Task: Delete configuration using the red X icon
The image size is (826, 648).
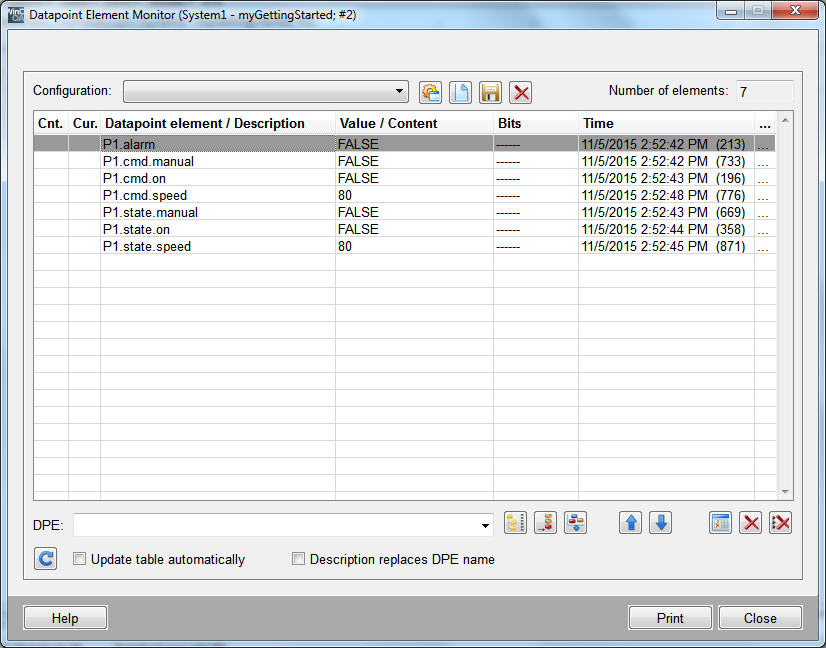Action: tap(520, 93)
